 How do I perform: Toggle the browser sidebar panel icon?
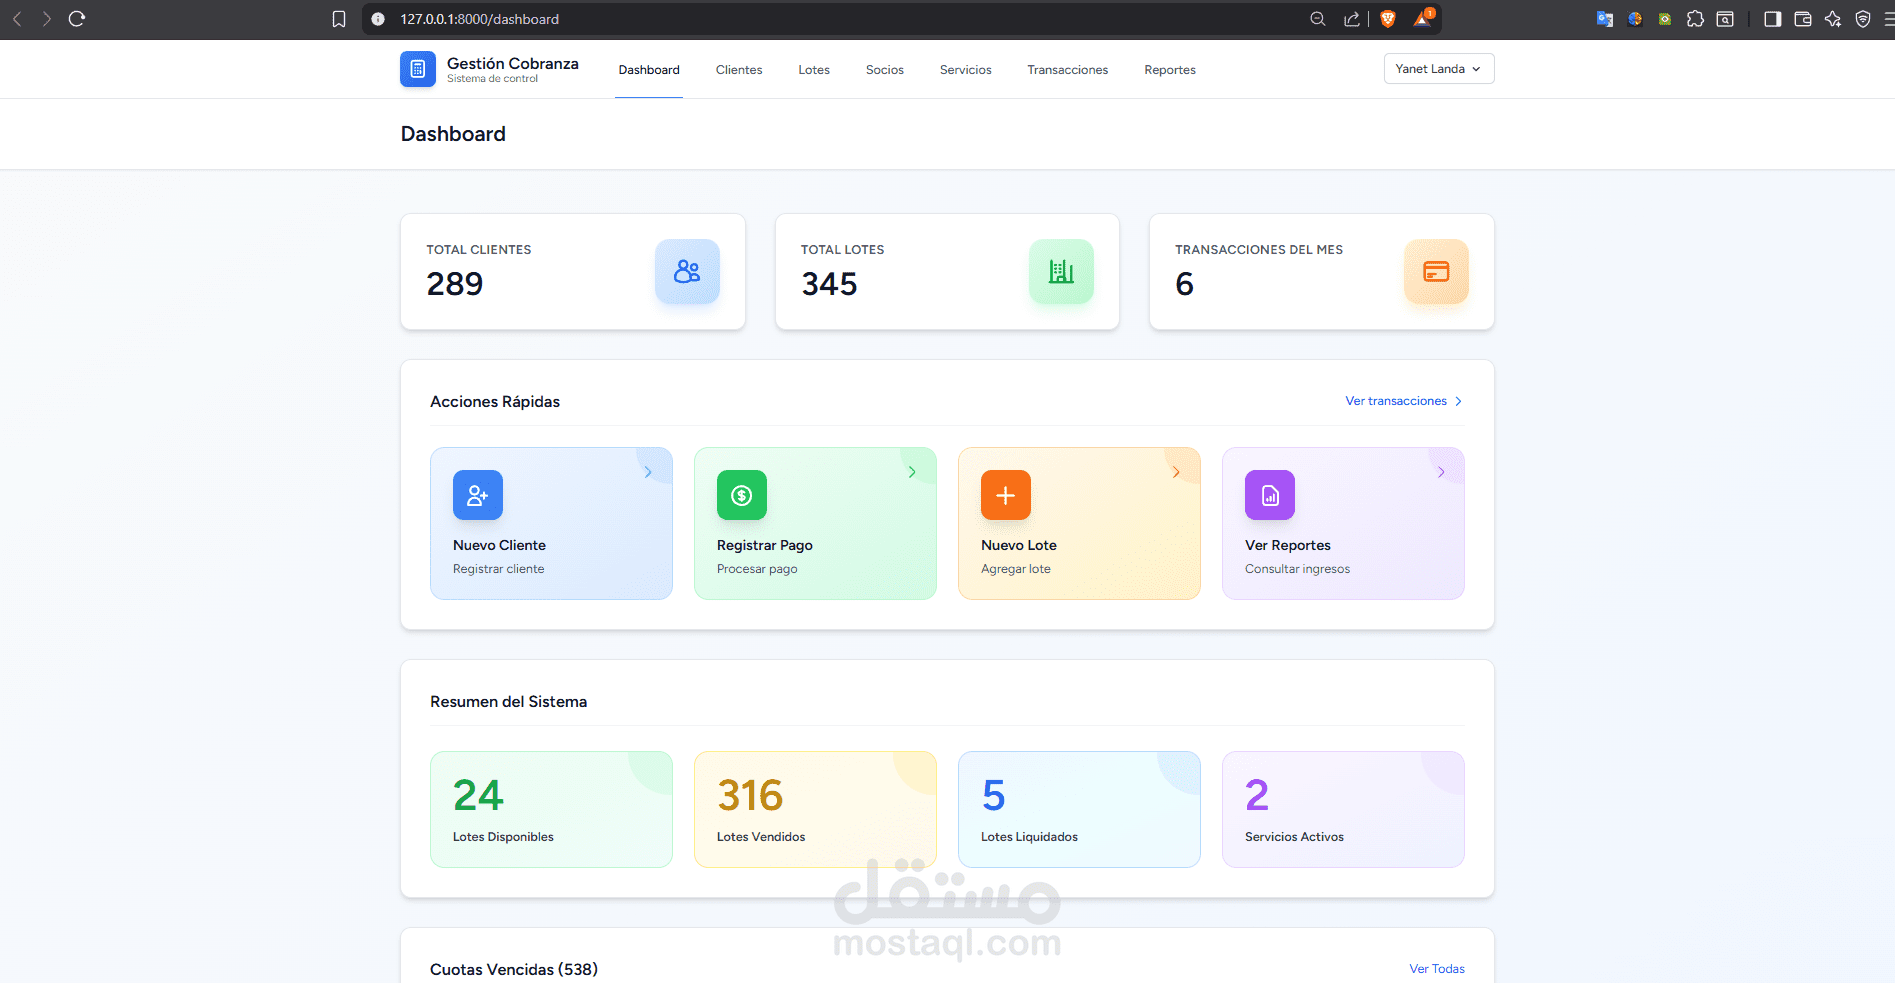[1773, 19]
